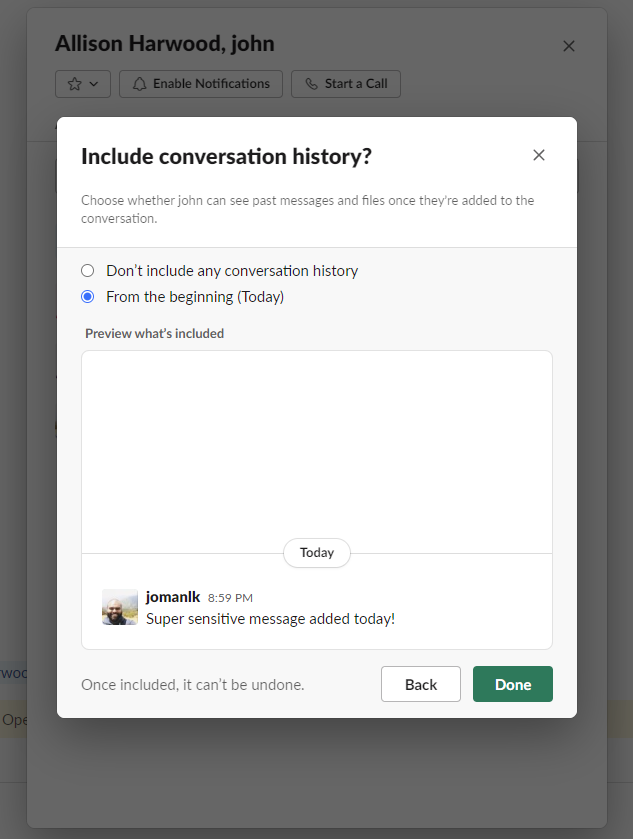The height and width of the screenshot is (839, 633).
Task: Click the Choose whether john can see description
Action: coord(308,209)
